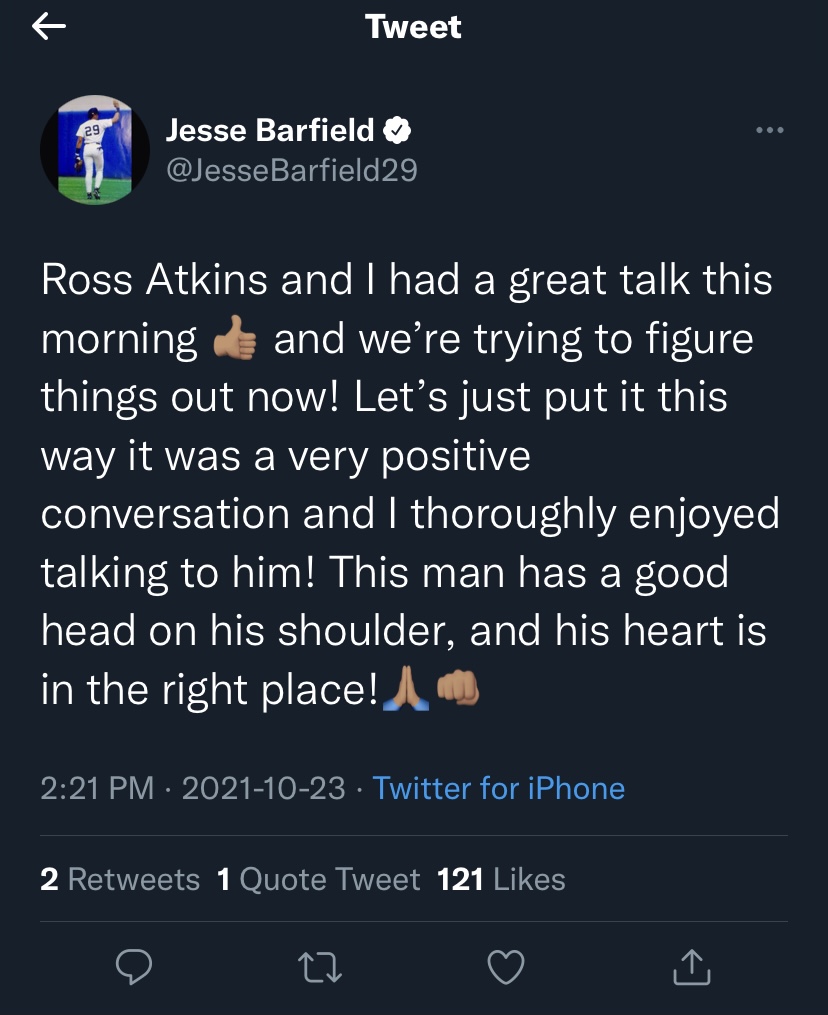Screen dimensions: 828x1015
Task: Open the three-dot more options menu
Action: pos(769,130)
